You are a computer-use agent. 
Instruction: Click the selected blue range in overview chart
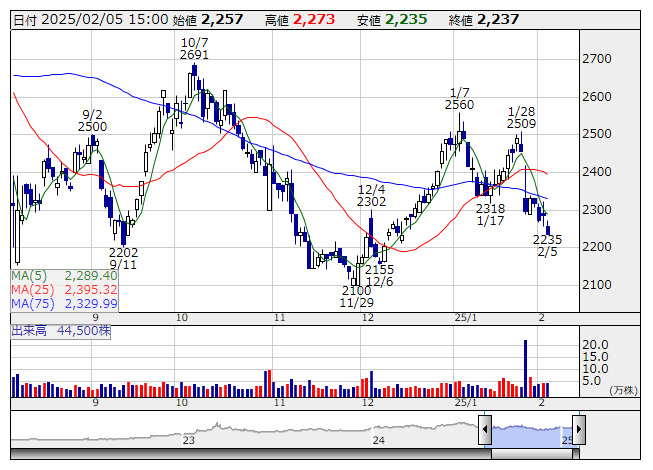pos(532,435)
